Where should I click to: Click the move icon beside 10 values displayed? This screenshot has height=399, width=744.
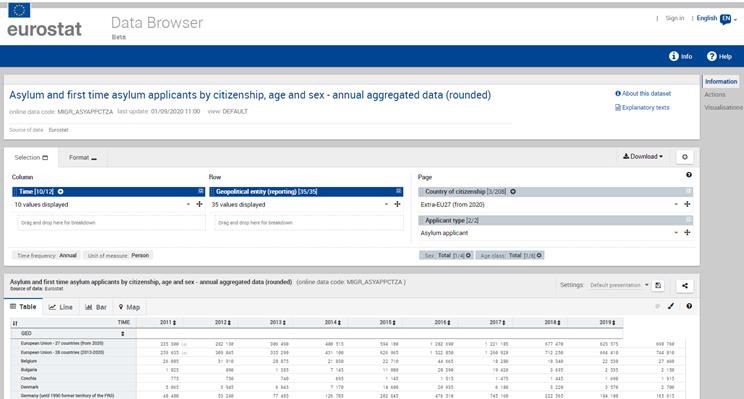click(x=199, y=204)
